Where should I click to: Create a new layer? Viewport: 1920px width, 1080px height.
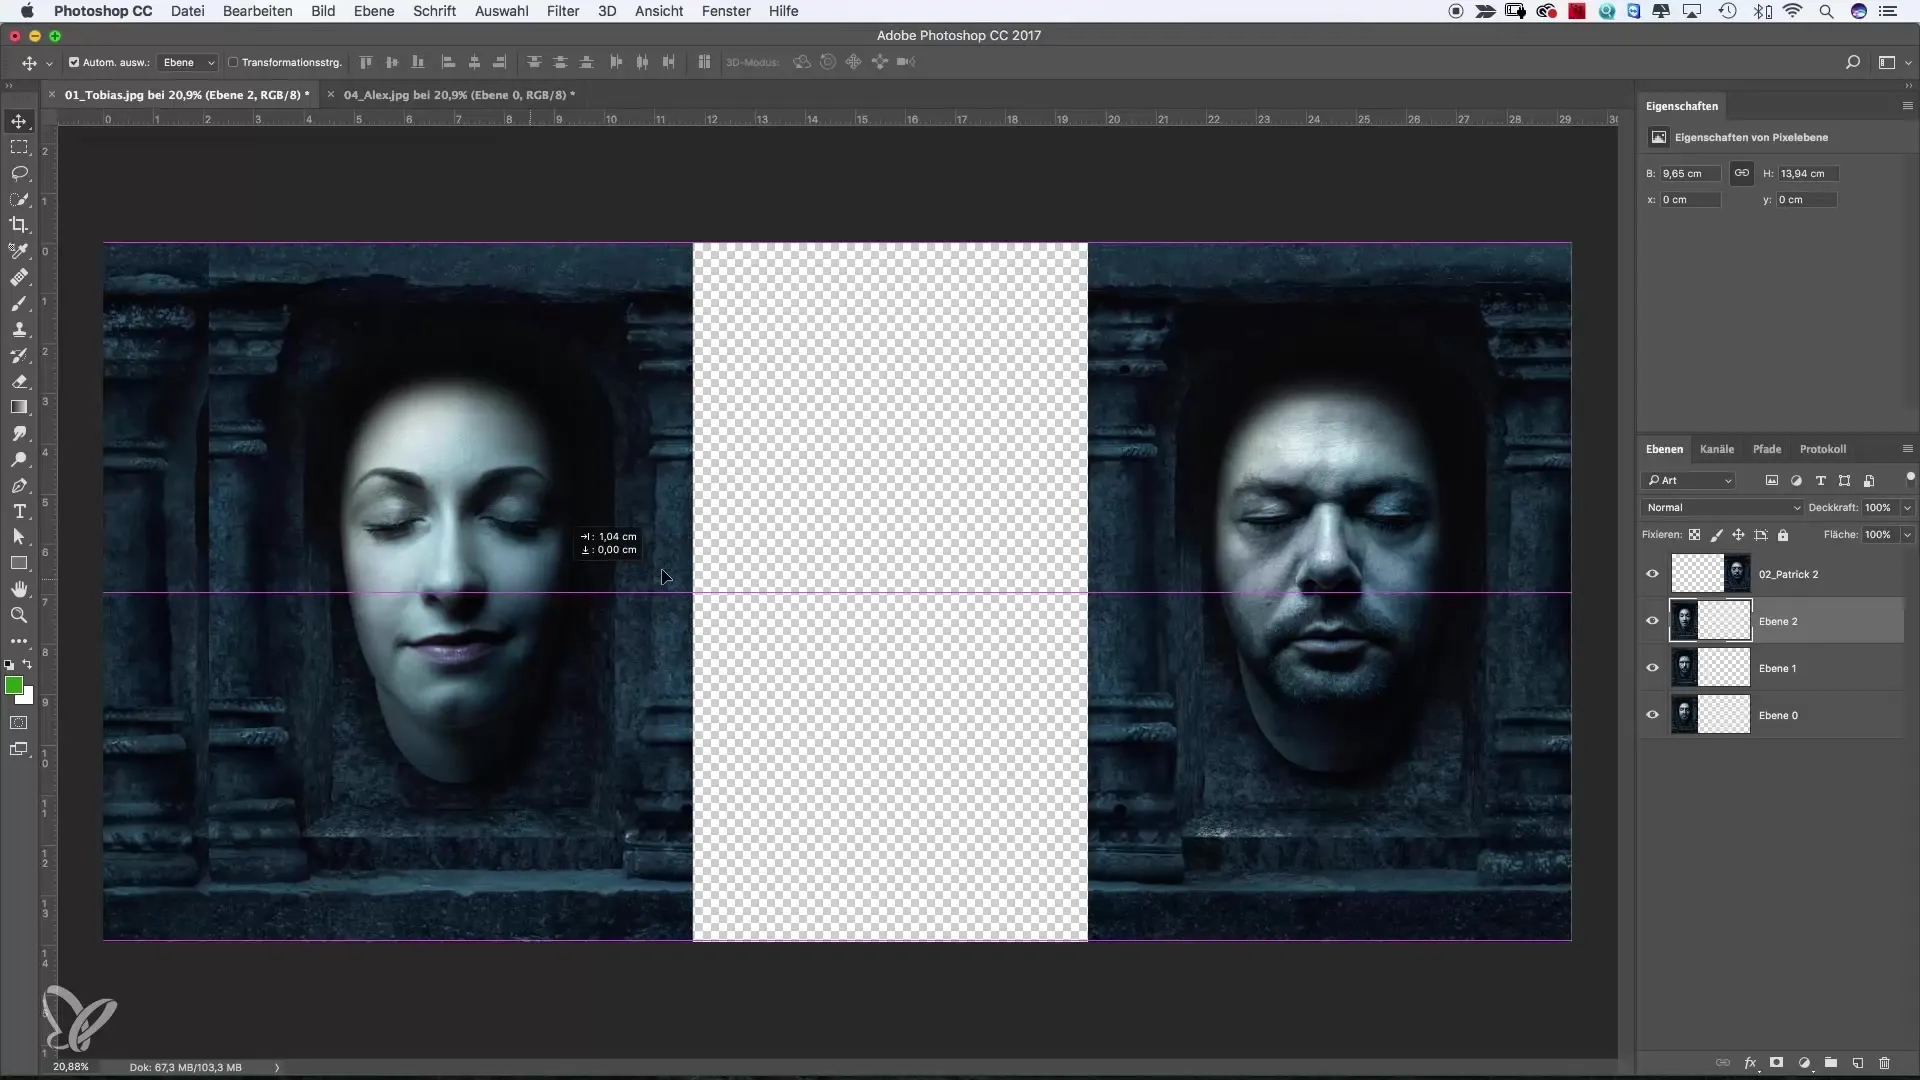(1858, 1063)
